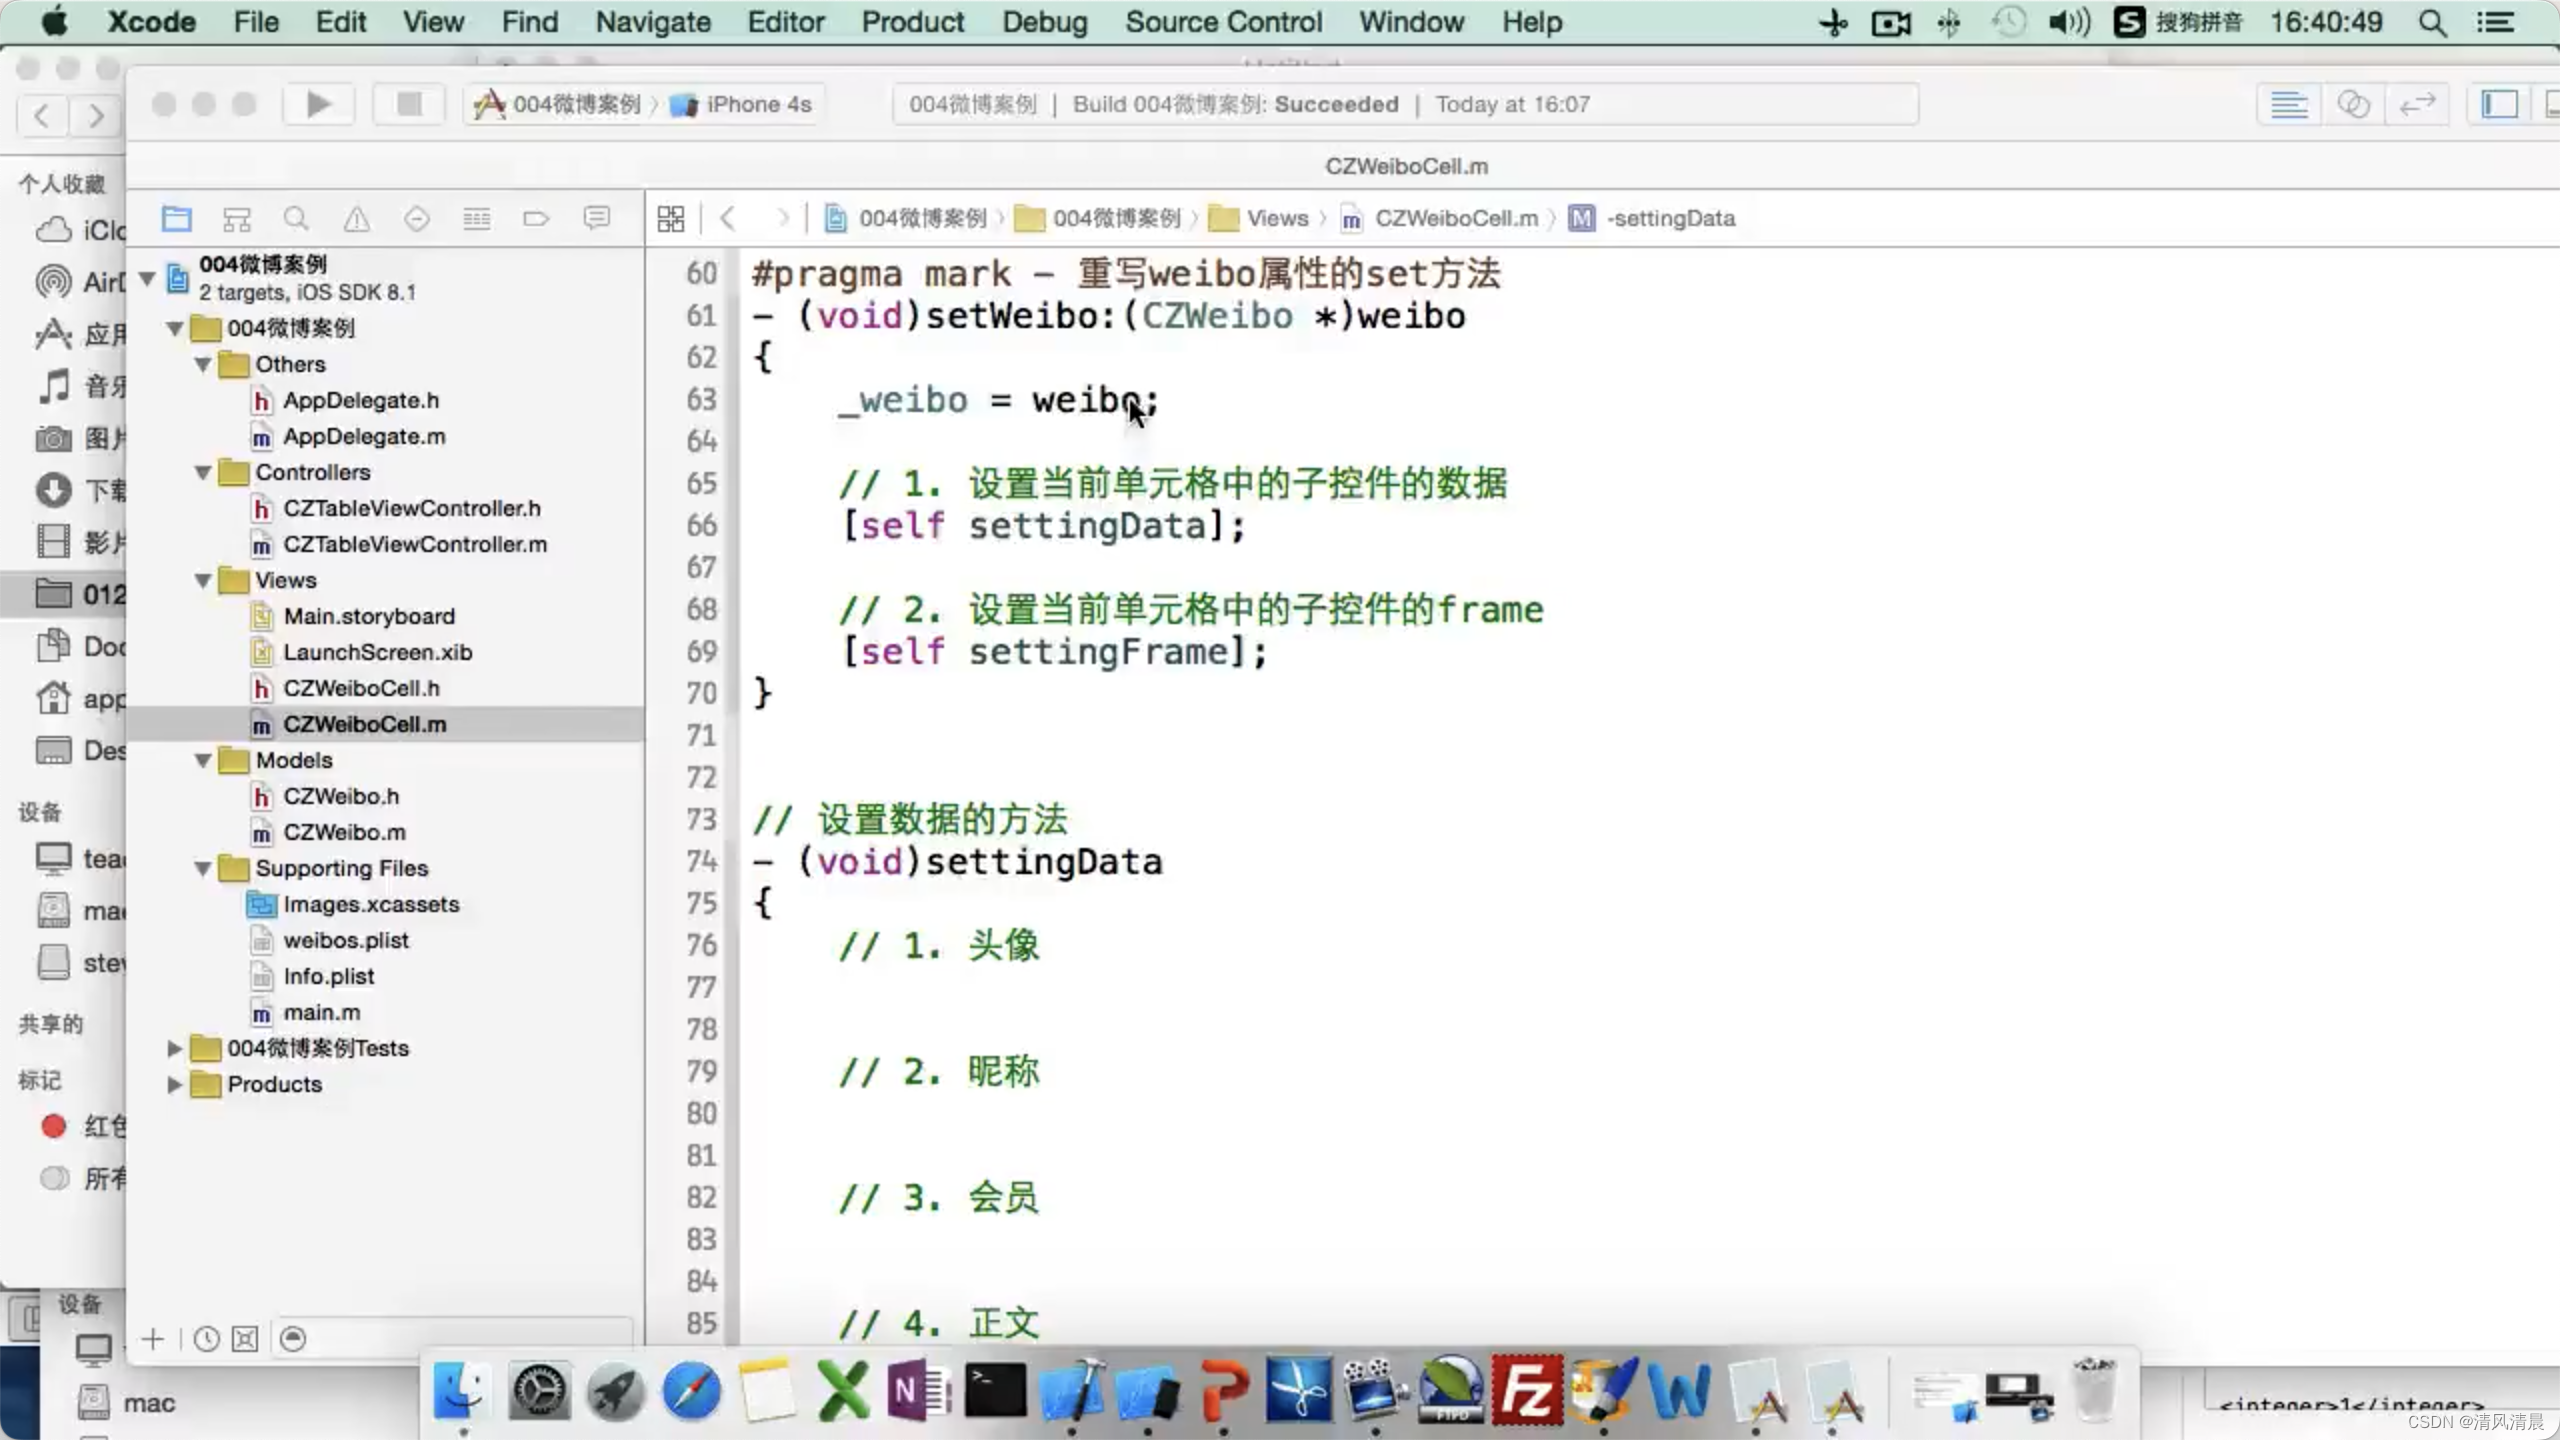The height and width of the screenshot is (1440, 2560).
Task: Show only source-controlled files filter
Action: click(x=245, y=1338)
